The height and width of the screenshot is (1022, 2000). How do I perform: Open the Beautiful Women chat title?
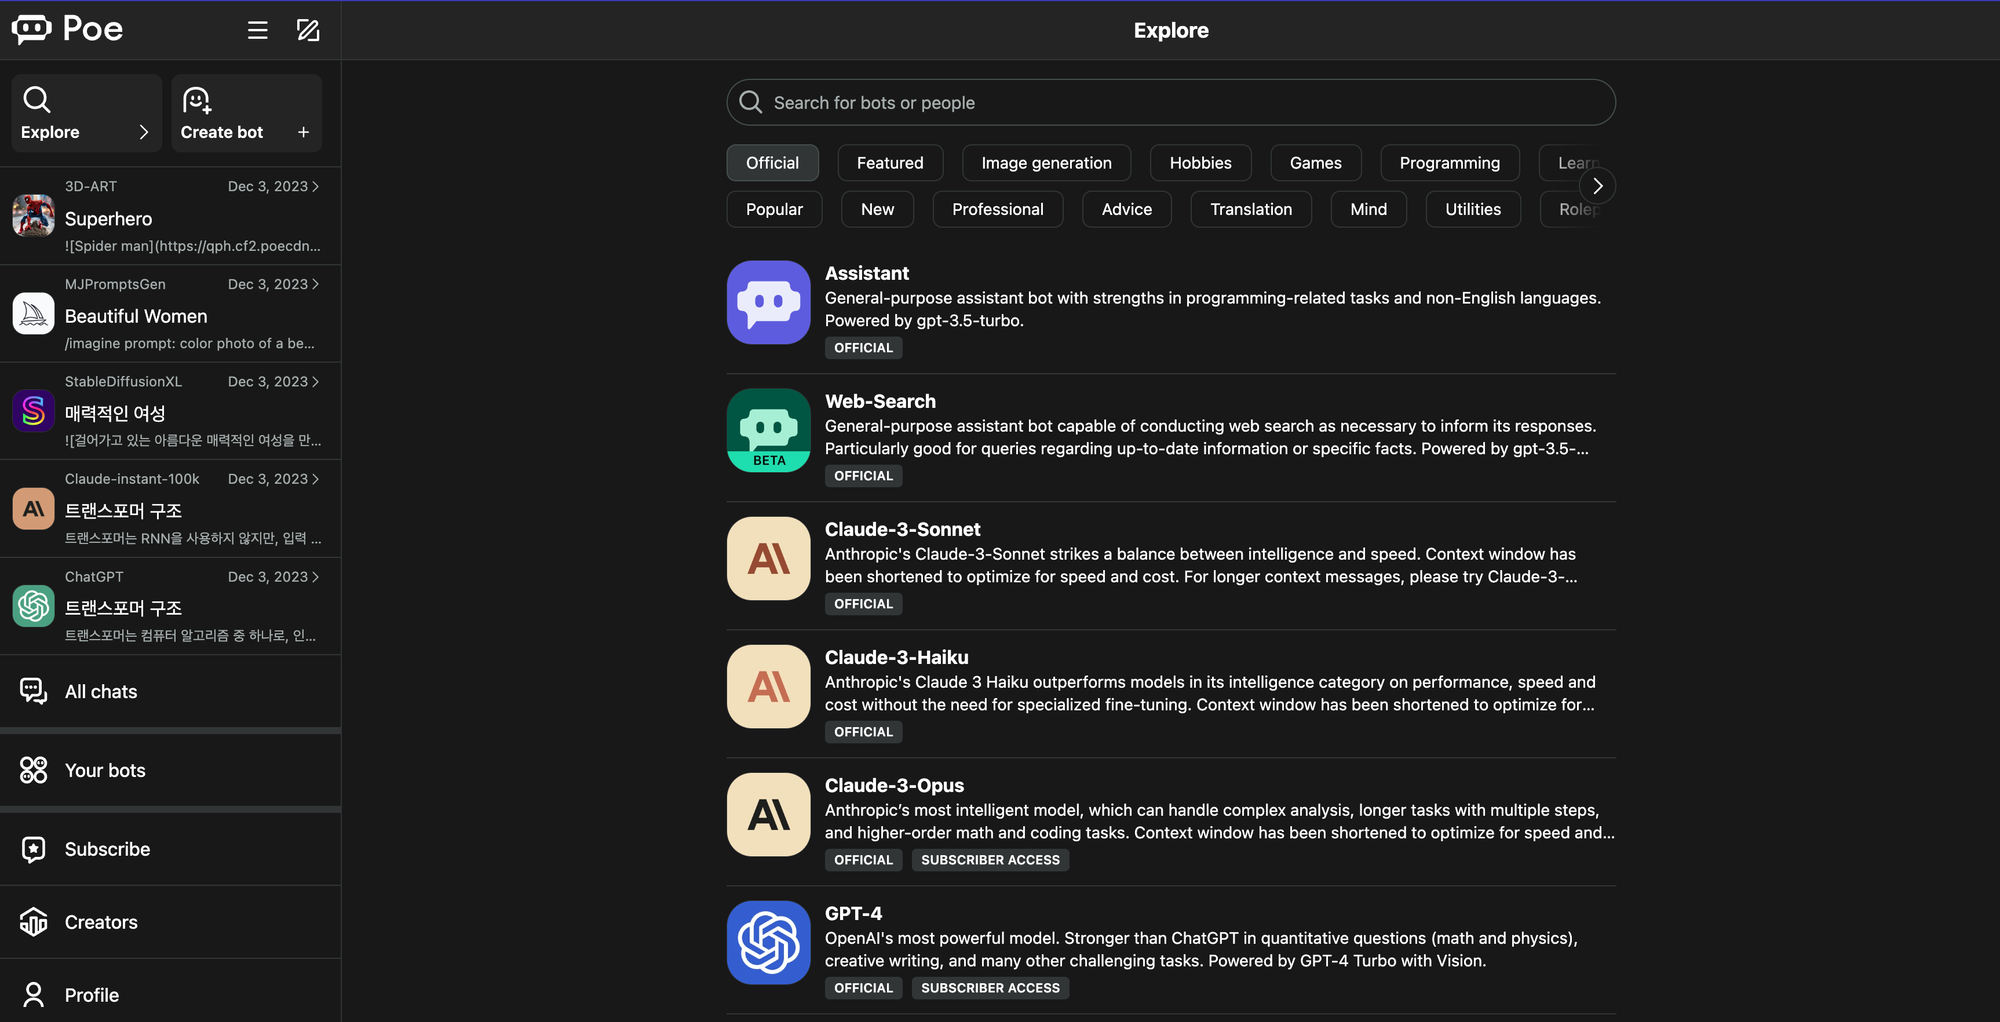pos(136,316)
